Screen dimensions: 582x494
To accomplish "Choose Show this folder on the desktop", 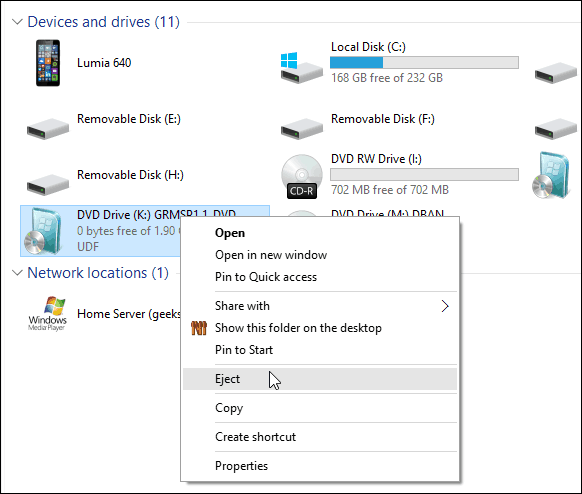I will 320,328.
